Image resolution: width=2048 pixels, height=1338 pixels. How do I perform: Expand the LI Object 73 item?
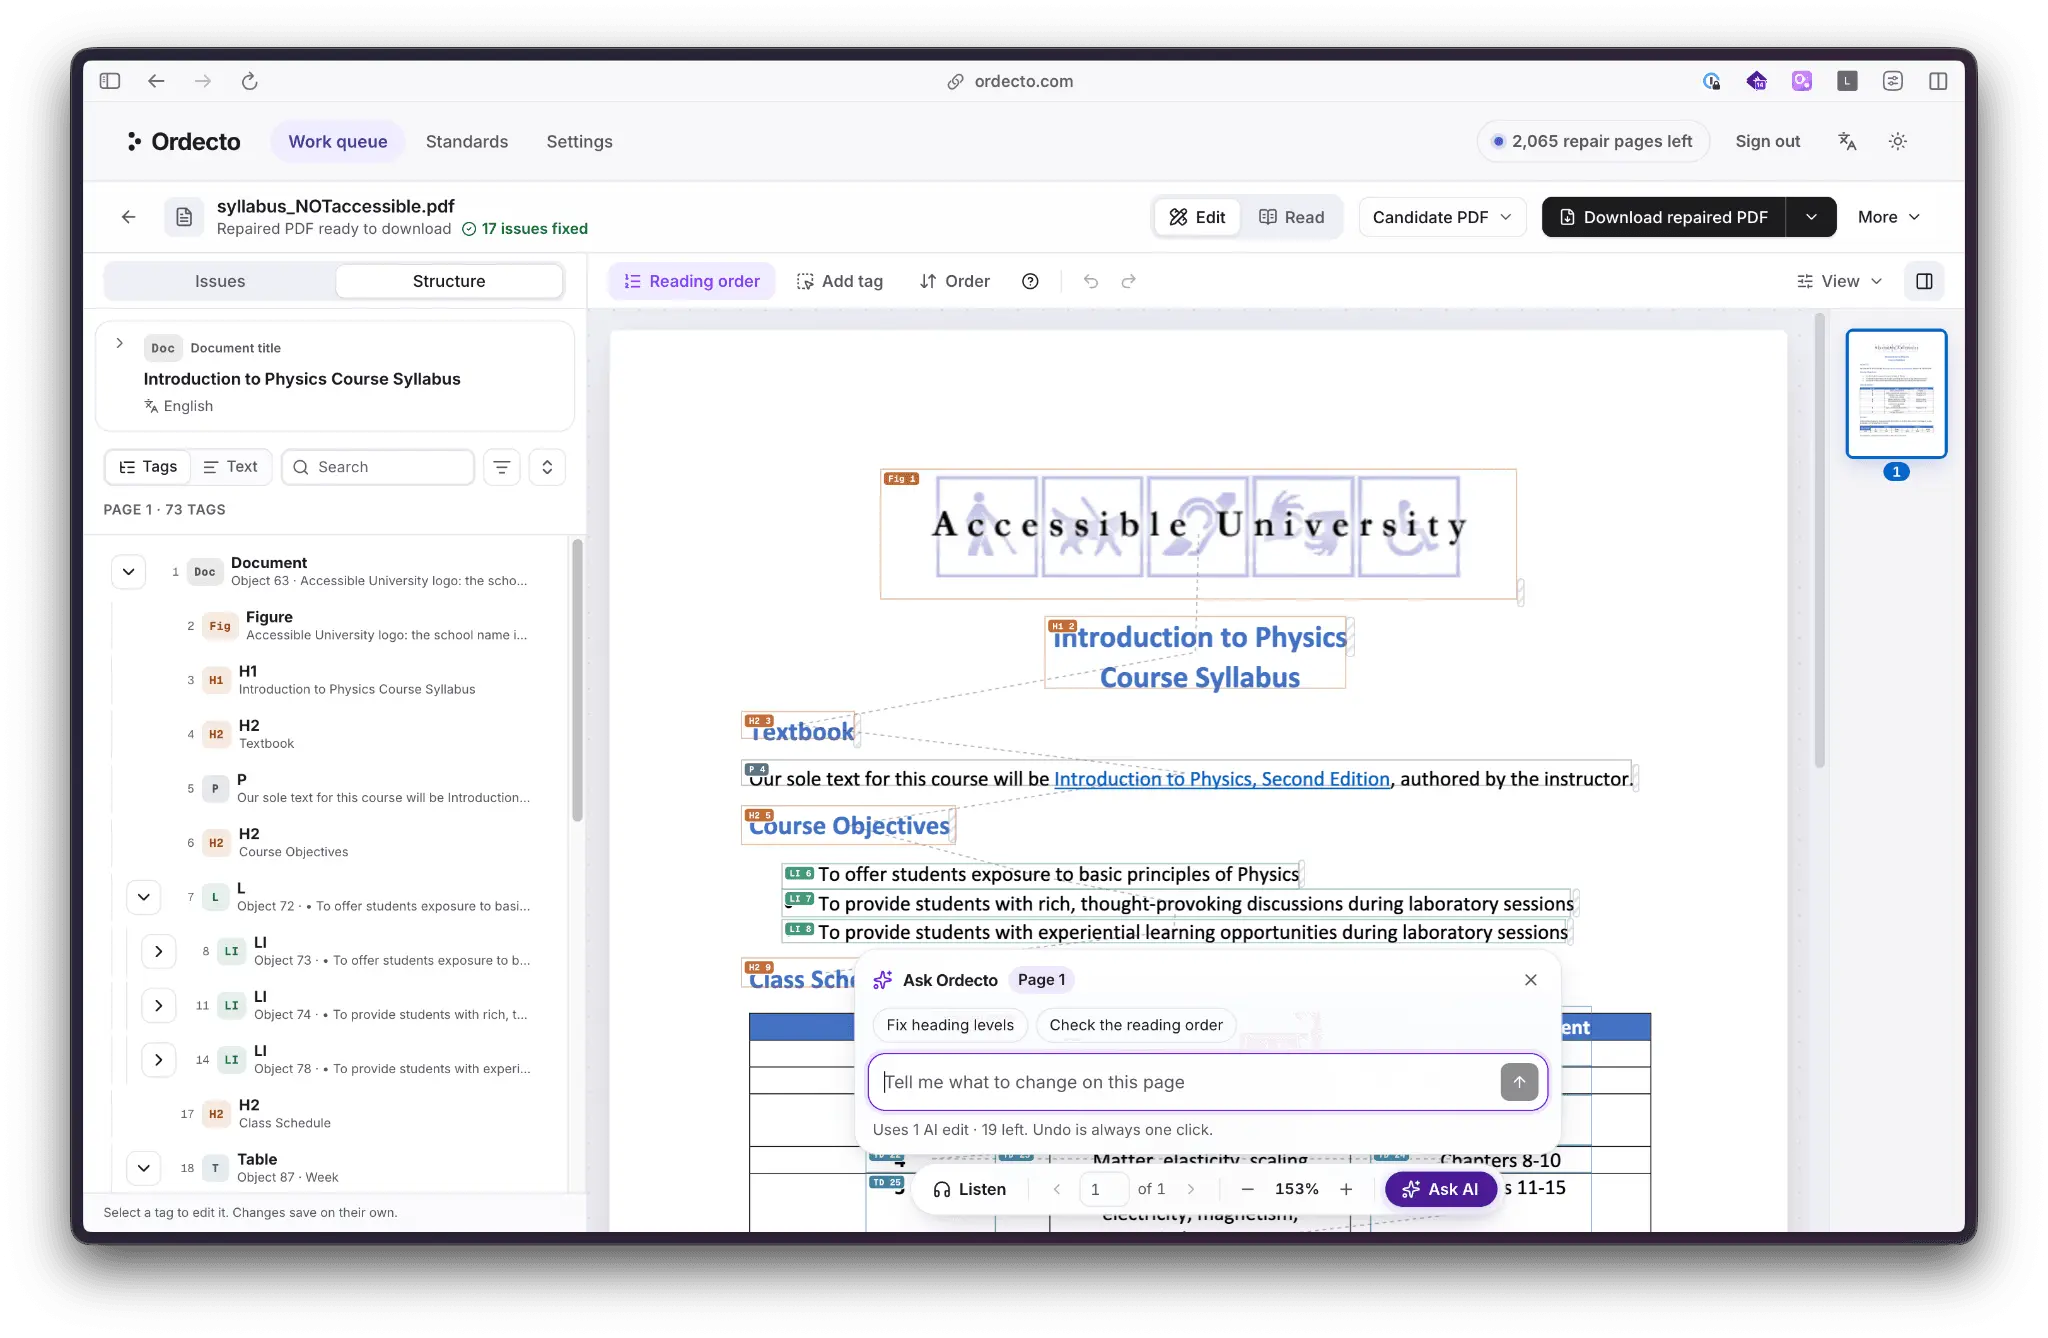[x=158, y=951]
